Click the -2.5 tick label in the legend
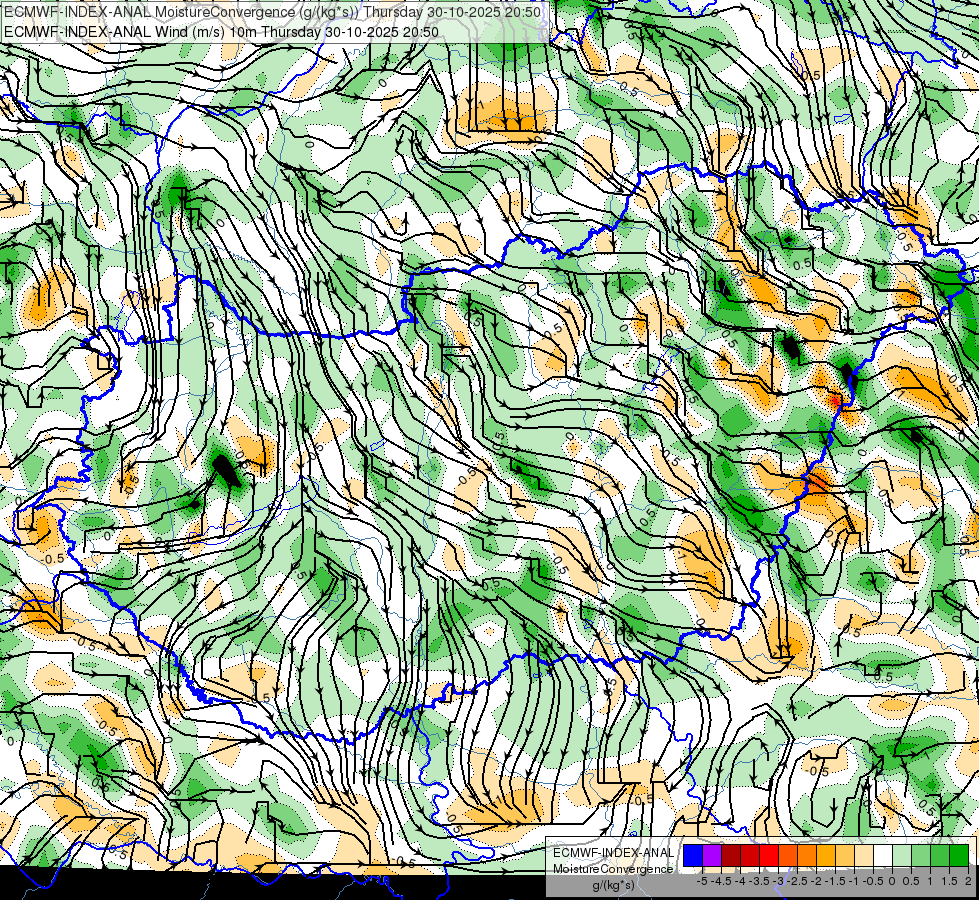979x900 pixels. coord(797,881)
